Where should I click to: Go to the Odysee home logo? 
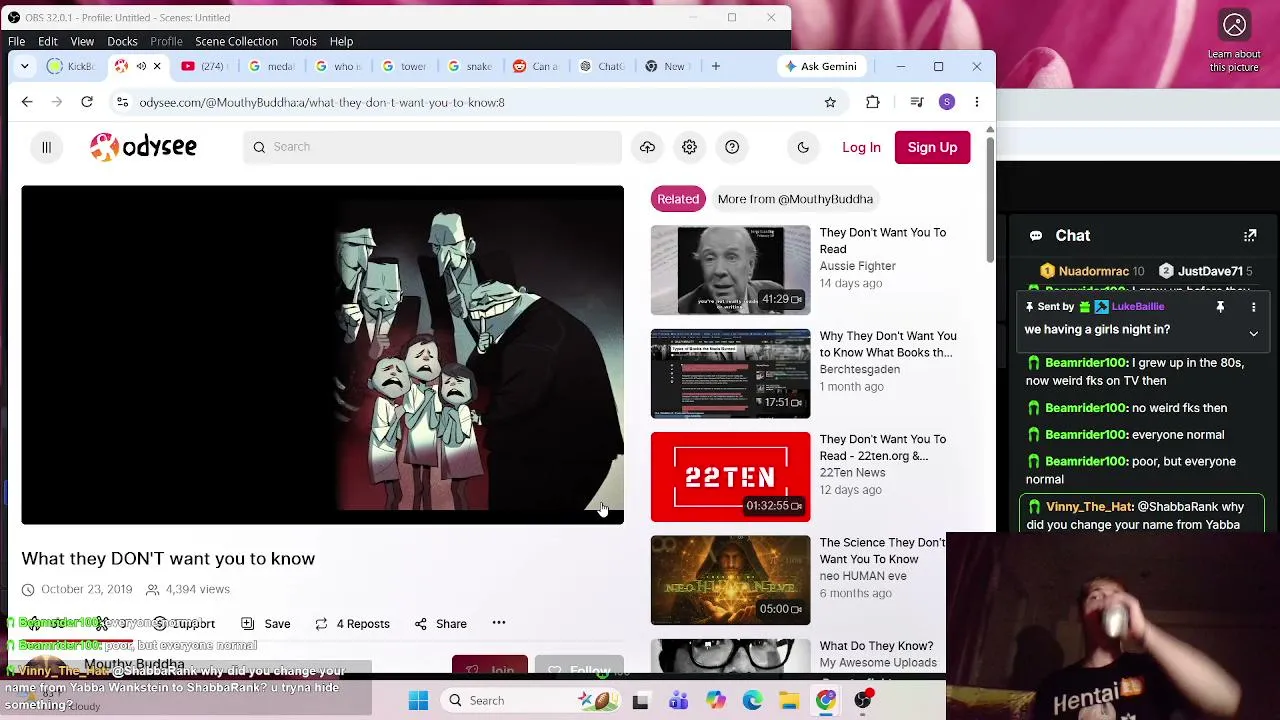[x=143, y=147]
